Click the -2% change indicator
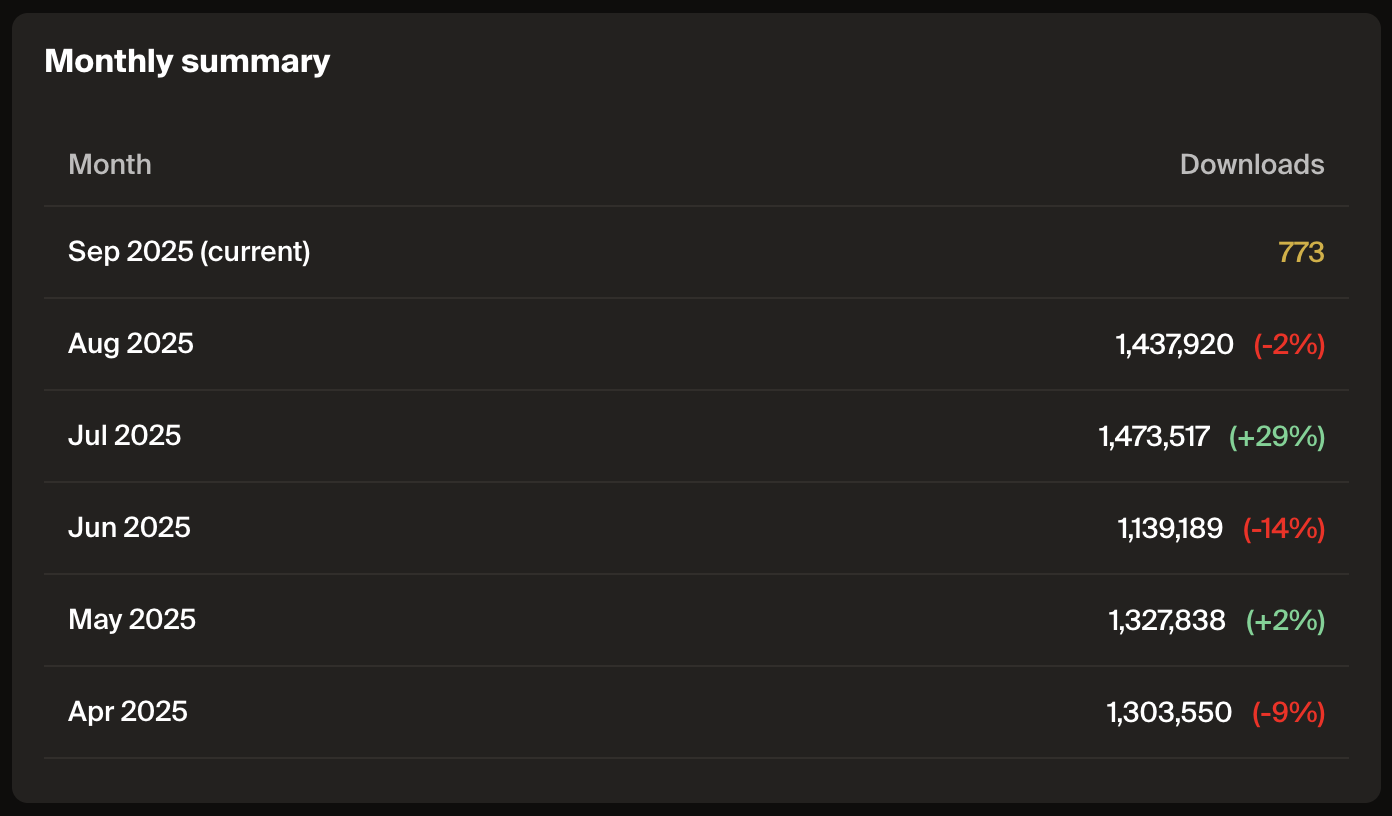 [1289, 345]
